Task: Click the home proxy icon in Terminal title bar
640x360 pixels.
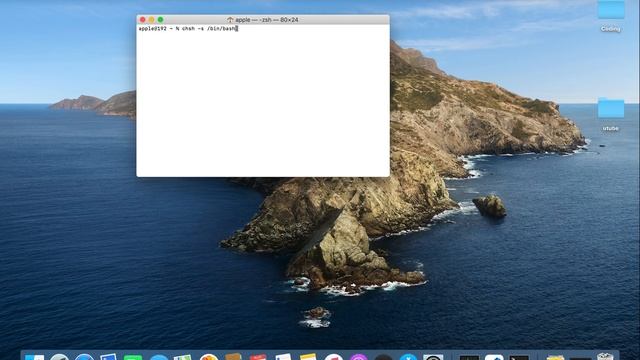Action: 230,20
